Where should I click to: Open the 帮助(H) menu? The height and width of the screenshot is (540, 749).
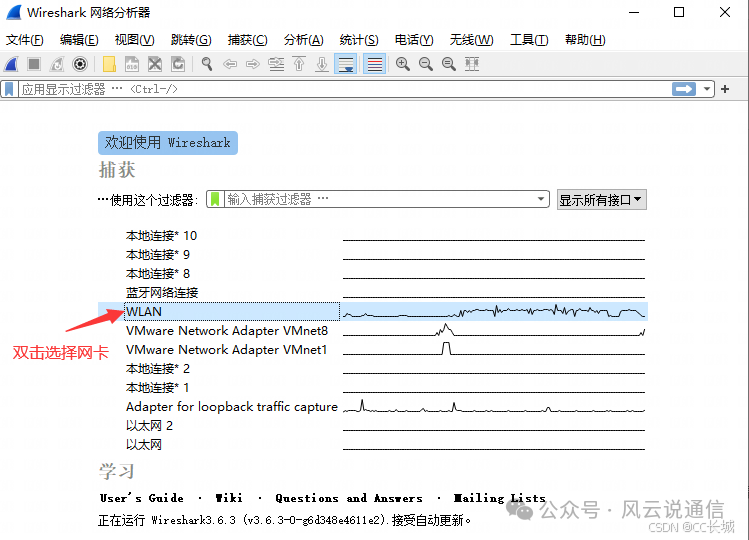[x=585, y=40]
